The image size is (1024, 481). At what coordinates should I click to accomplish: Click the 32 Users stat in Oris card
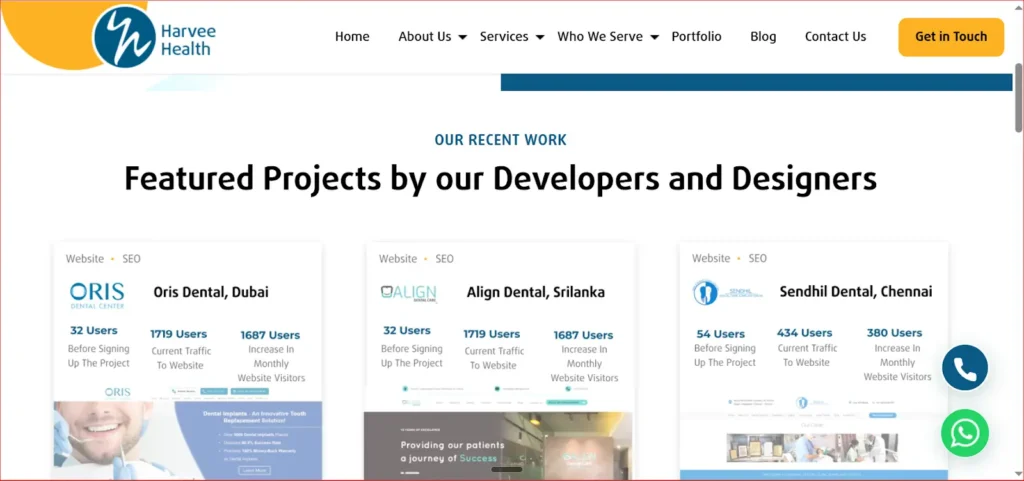tap(93, 330)
